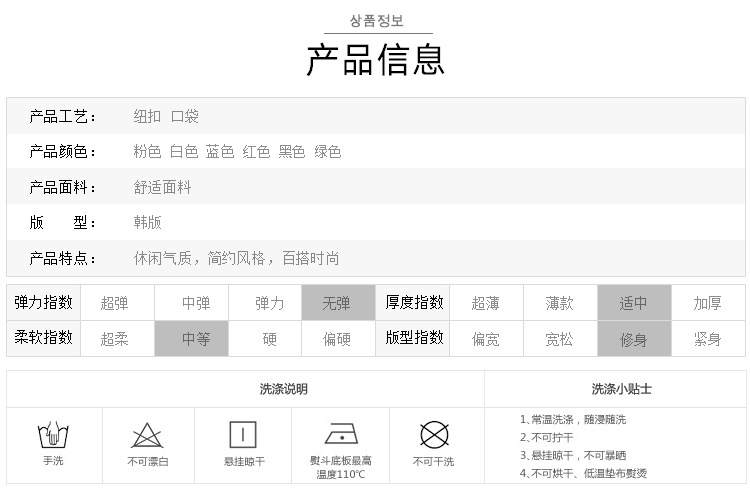Select the 超弹 elasticity cell
The width and height of the screenshot is (750, 500).
[x=118, y=303]
